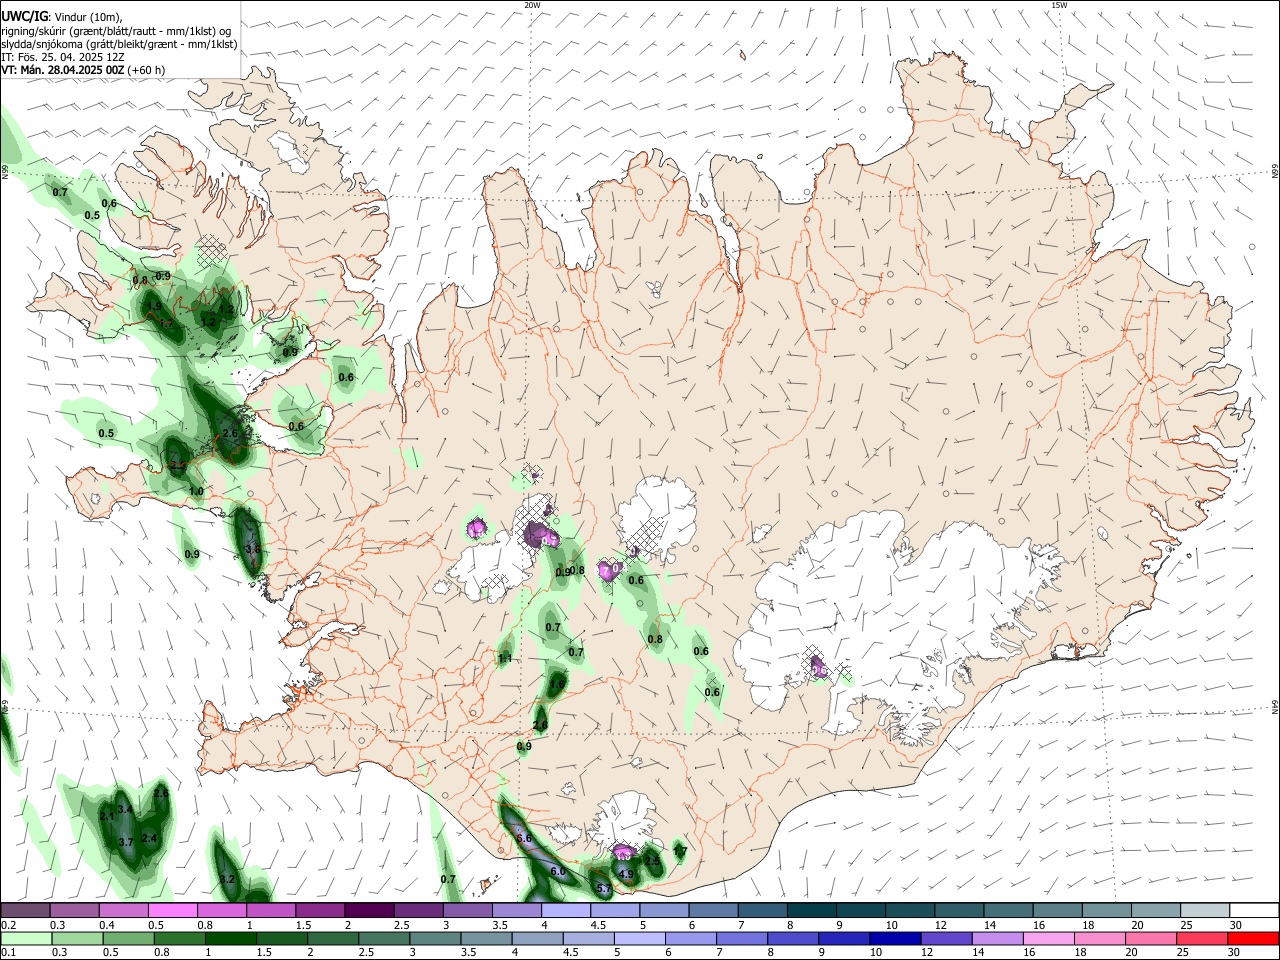Select the 'IT: Fös. 25. 04. 2025 12Z' line

62,57
